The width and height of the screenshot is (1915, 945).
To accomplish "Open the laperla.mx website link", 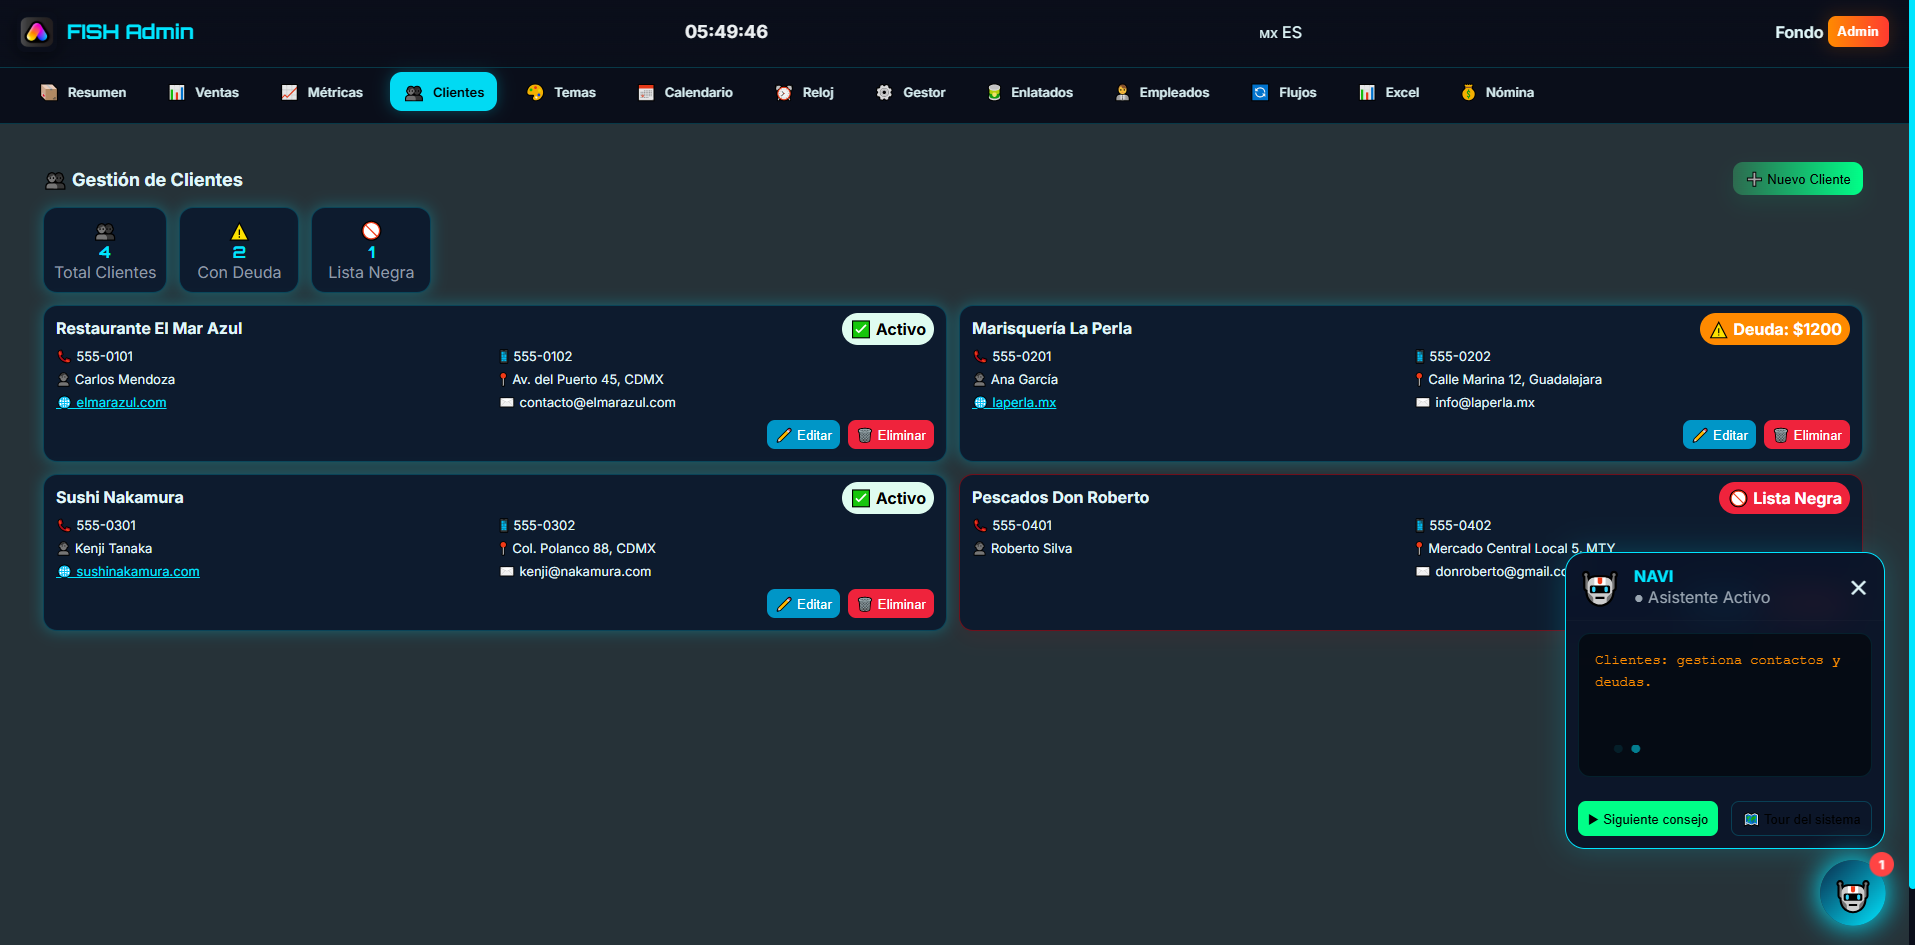I will (1023, 403).
